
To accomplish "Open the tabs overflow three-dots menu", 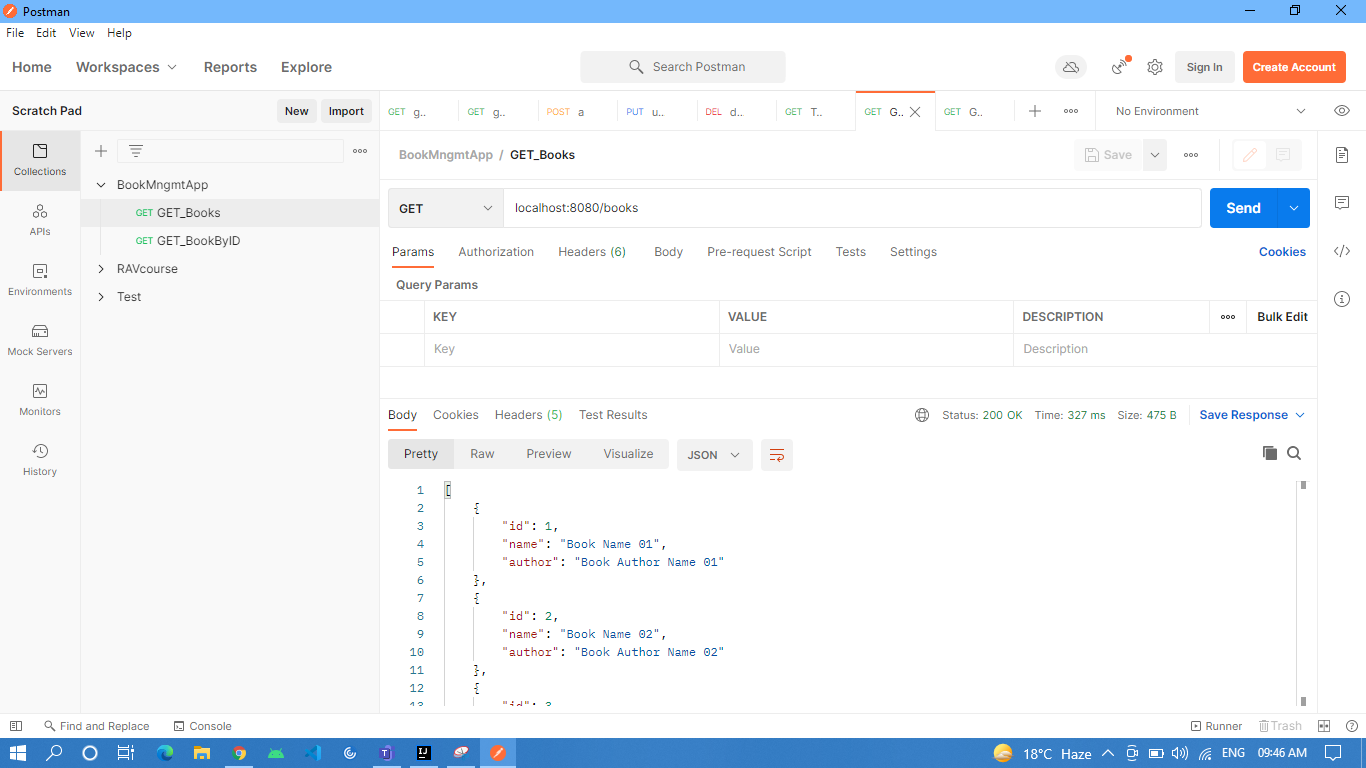I will tap(1071, 111).
